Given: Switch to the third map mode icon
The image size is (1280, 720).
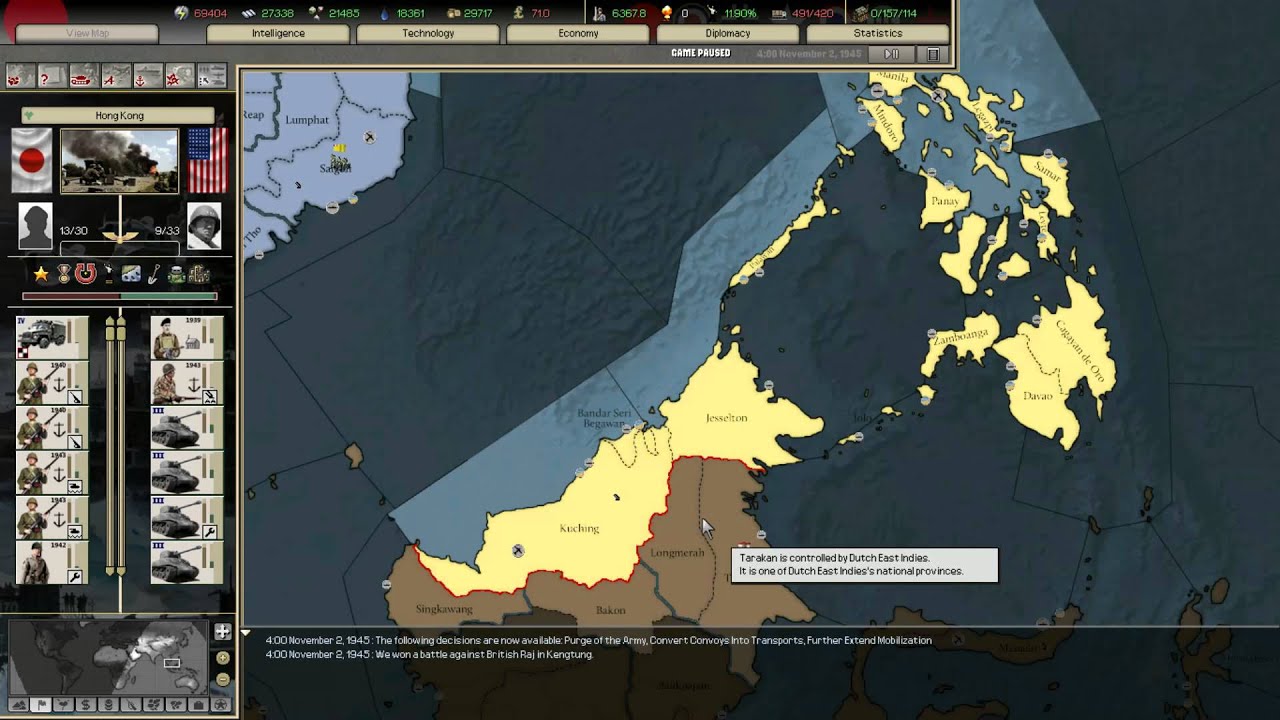Looking at the screenshot, I should [x=63, y=705].
